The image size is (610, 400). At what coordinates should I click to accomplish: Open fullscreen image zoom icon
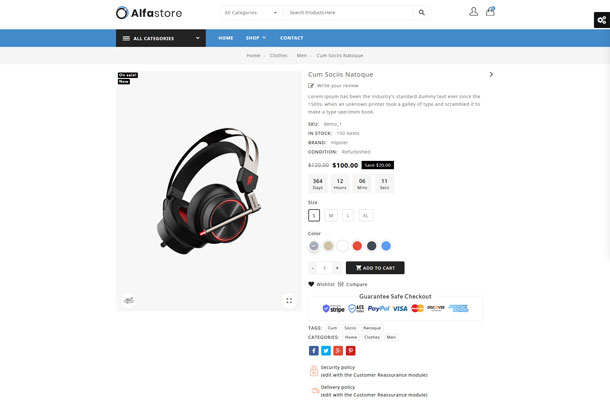(289, 300)
